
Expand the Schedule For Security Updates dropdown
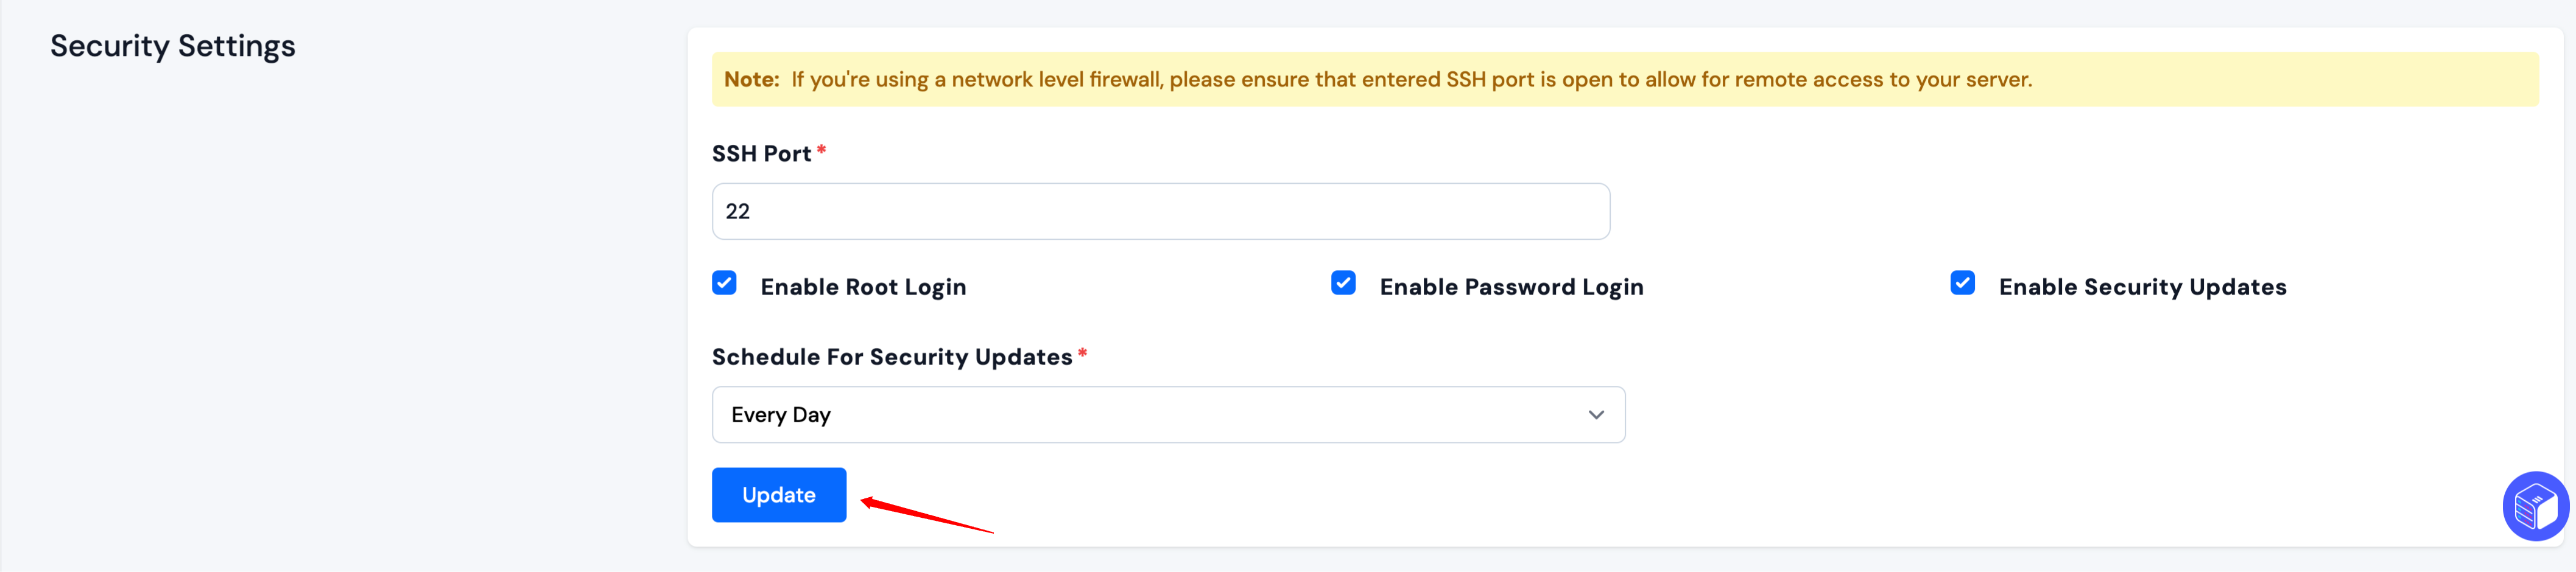click(x=1168, y=415)
